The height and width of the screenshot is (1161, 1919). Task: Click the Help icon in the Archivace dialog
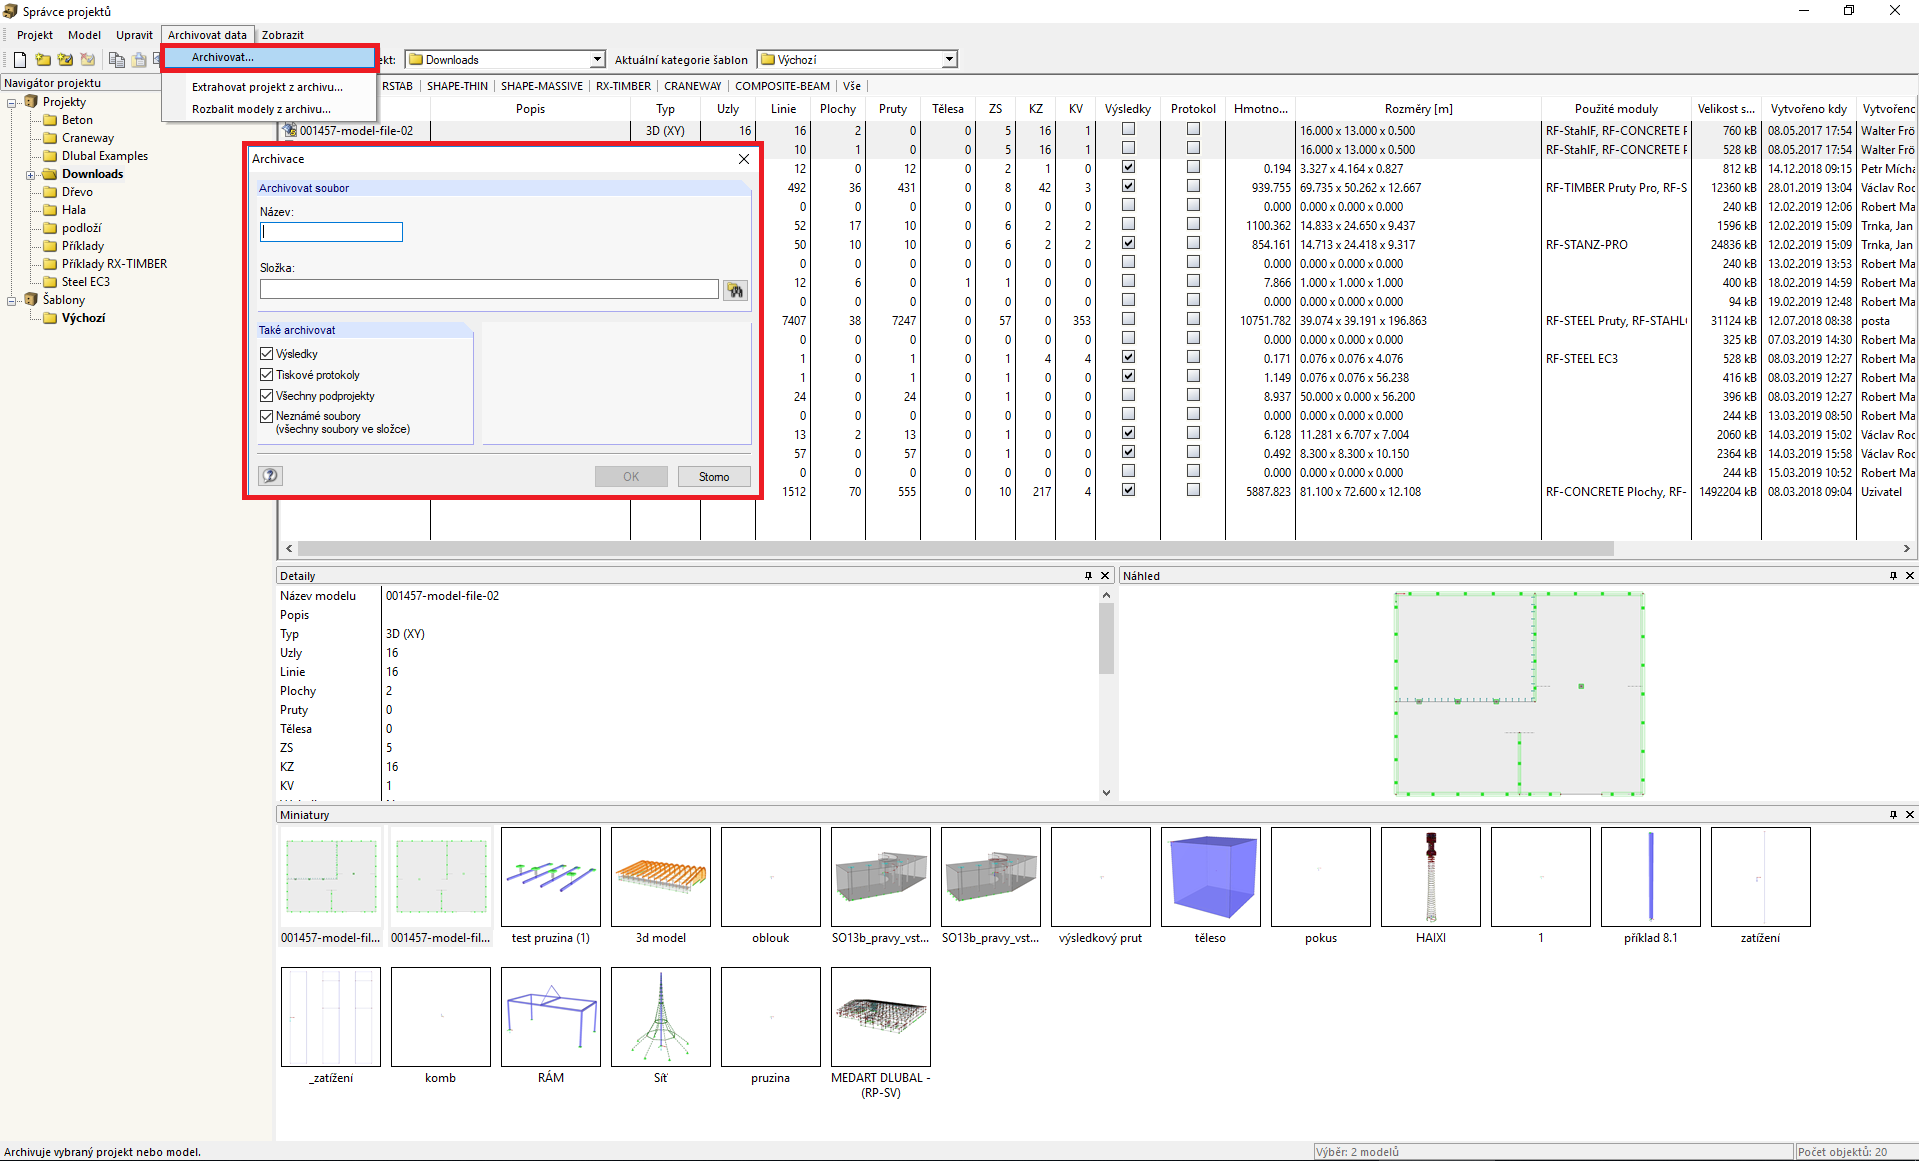269,475
